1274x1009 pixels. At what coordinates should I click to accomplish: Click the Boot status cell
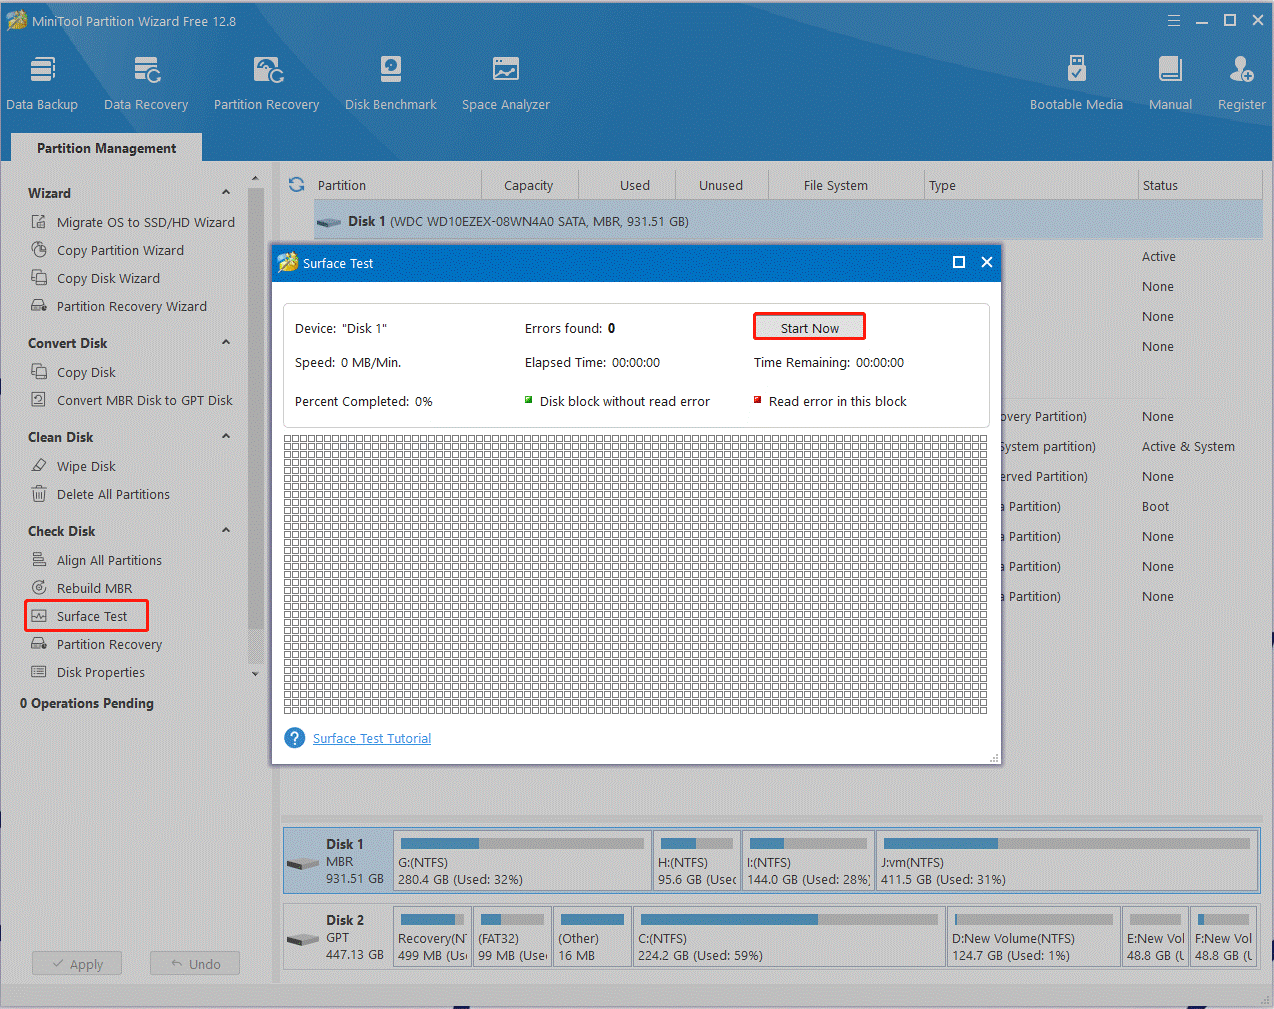(1155, 506)
